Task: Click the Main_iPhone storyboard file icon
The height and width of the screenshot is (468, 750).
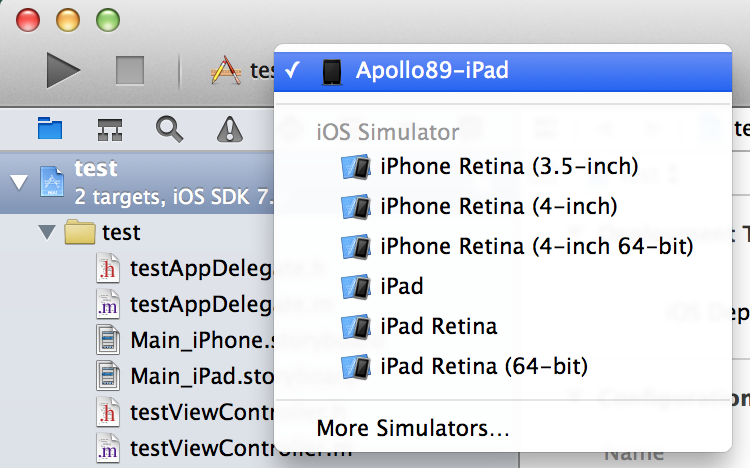Action: [108, 340]
